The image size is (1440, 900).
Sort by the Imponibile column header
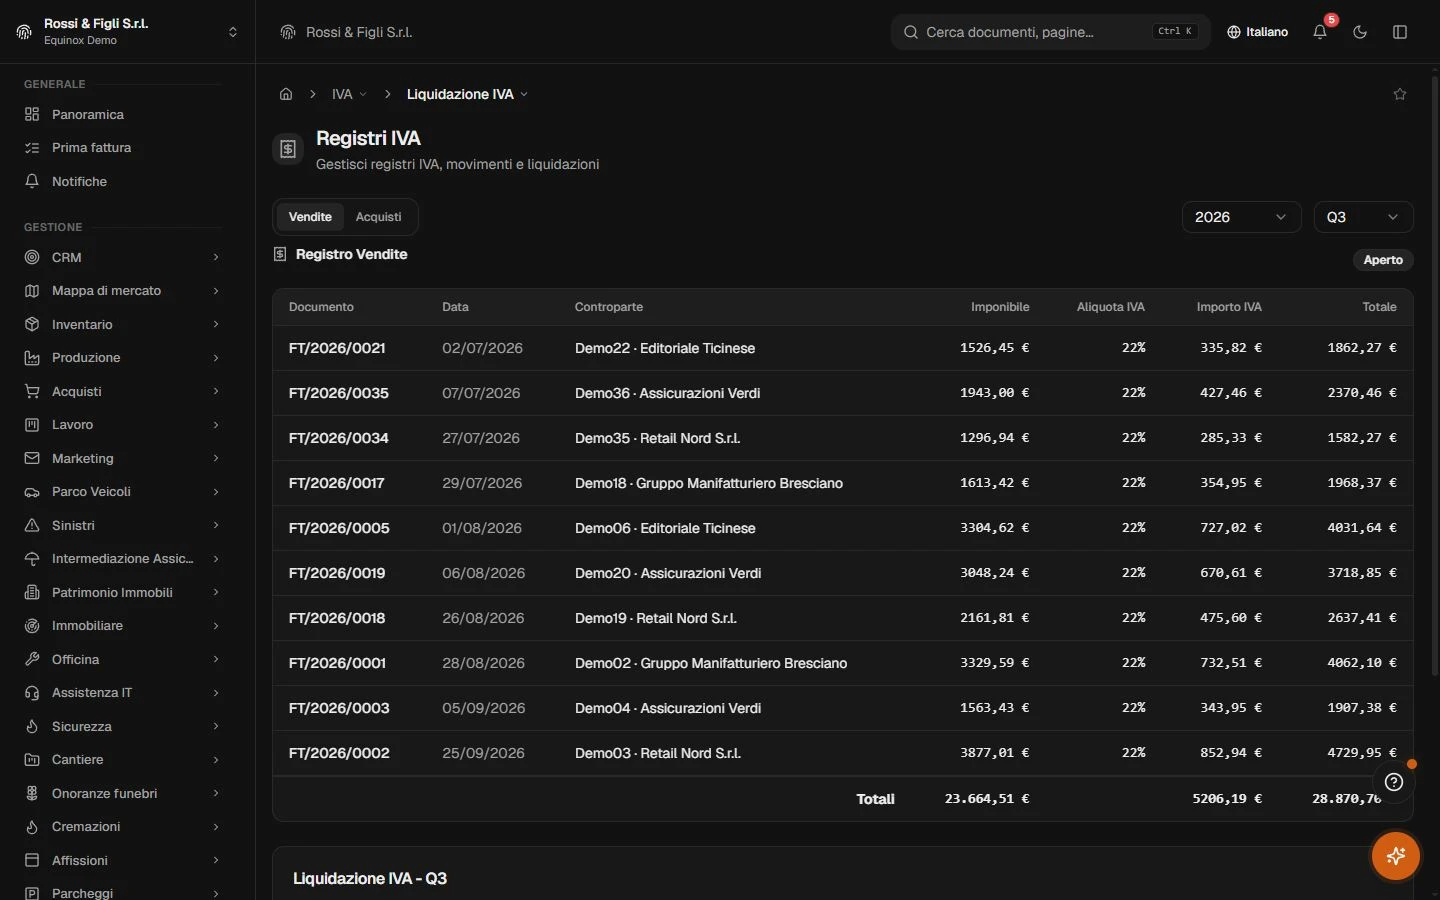[x=1000, y=307]
